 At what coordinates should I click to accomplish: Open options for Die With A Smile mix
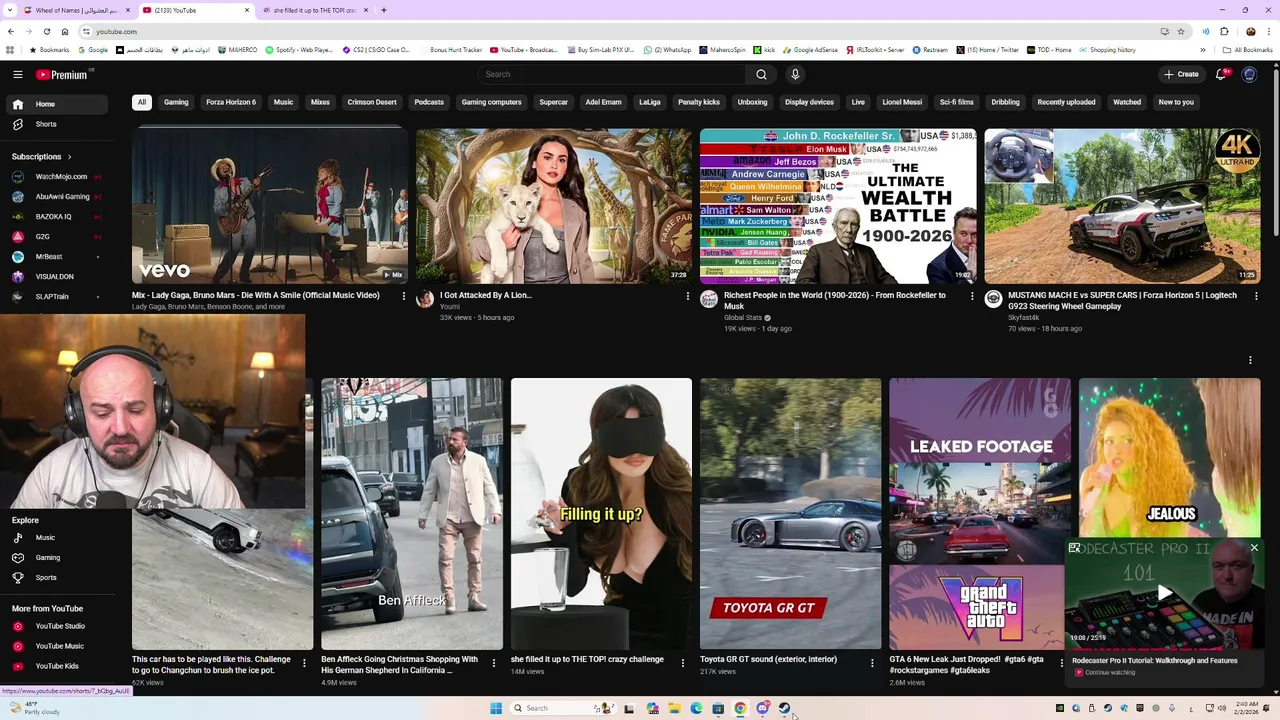[404, 296]
